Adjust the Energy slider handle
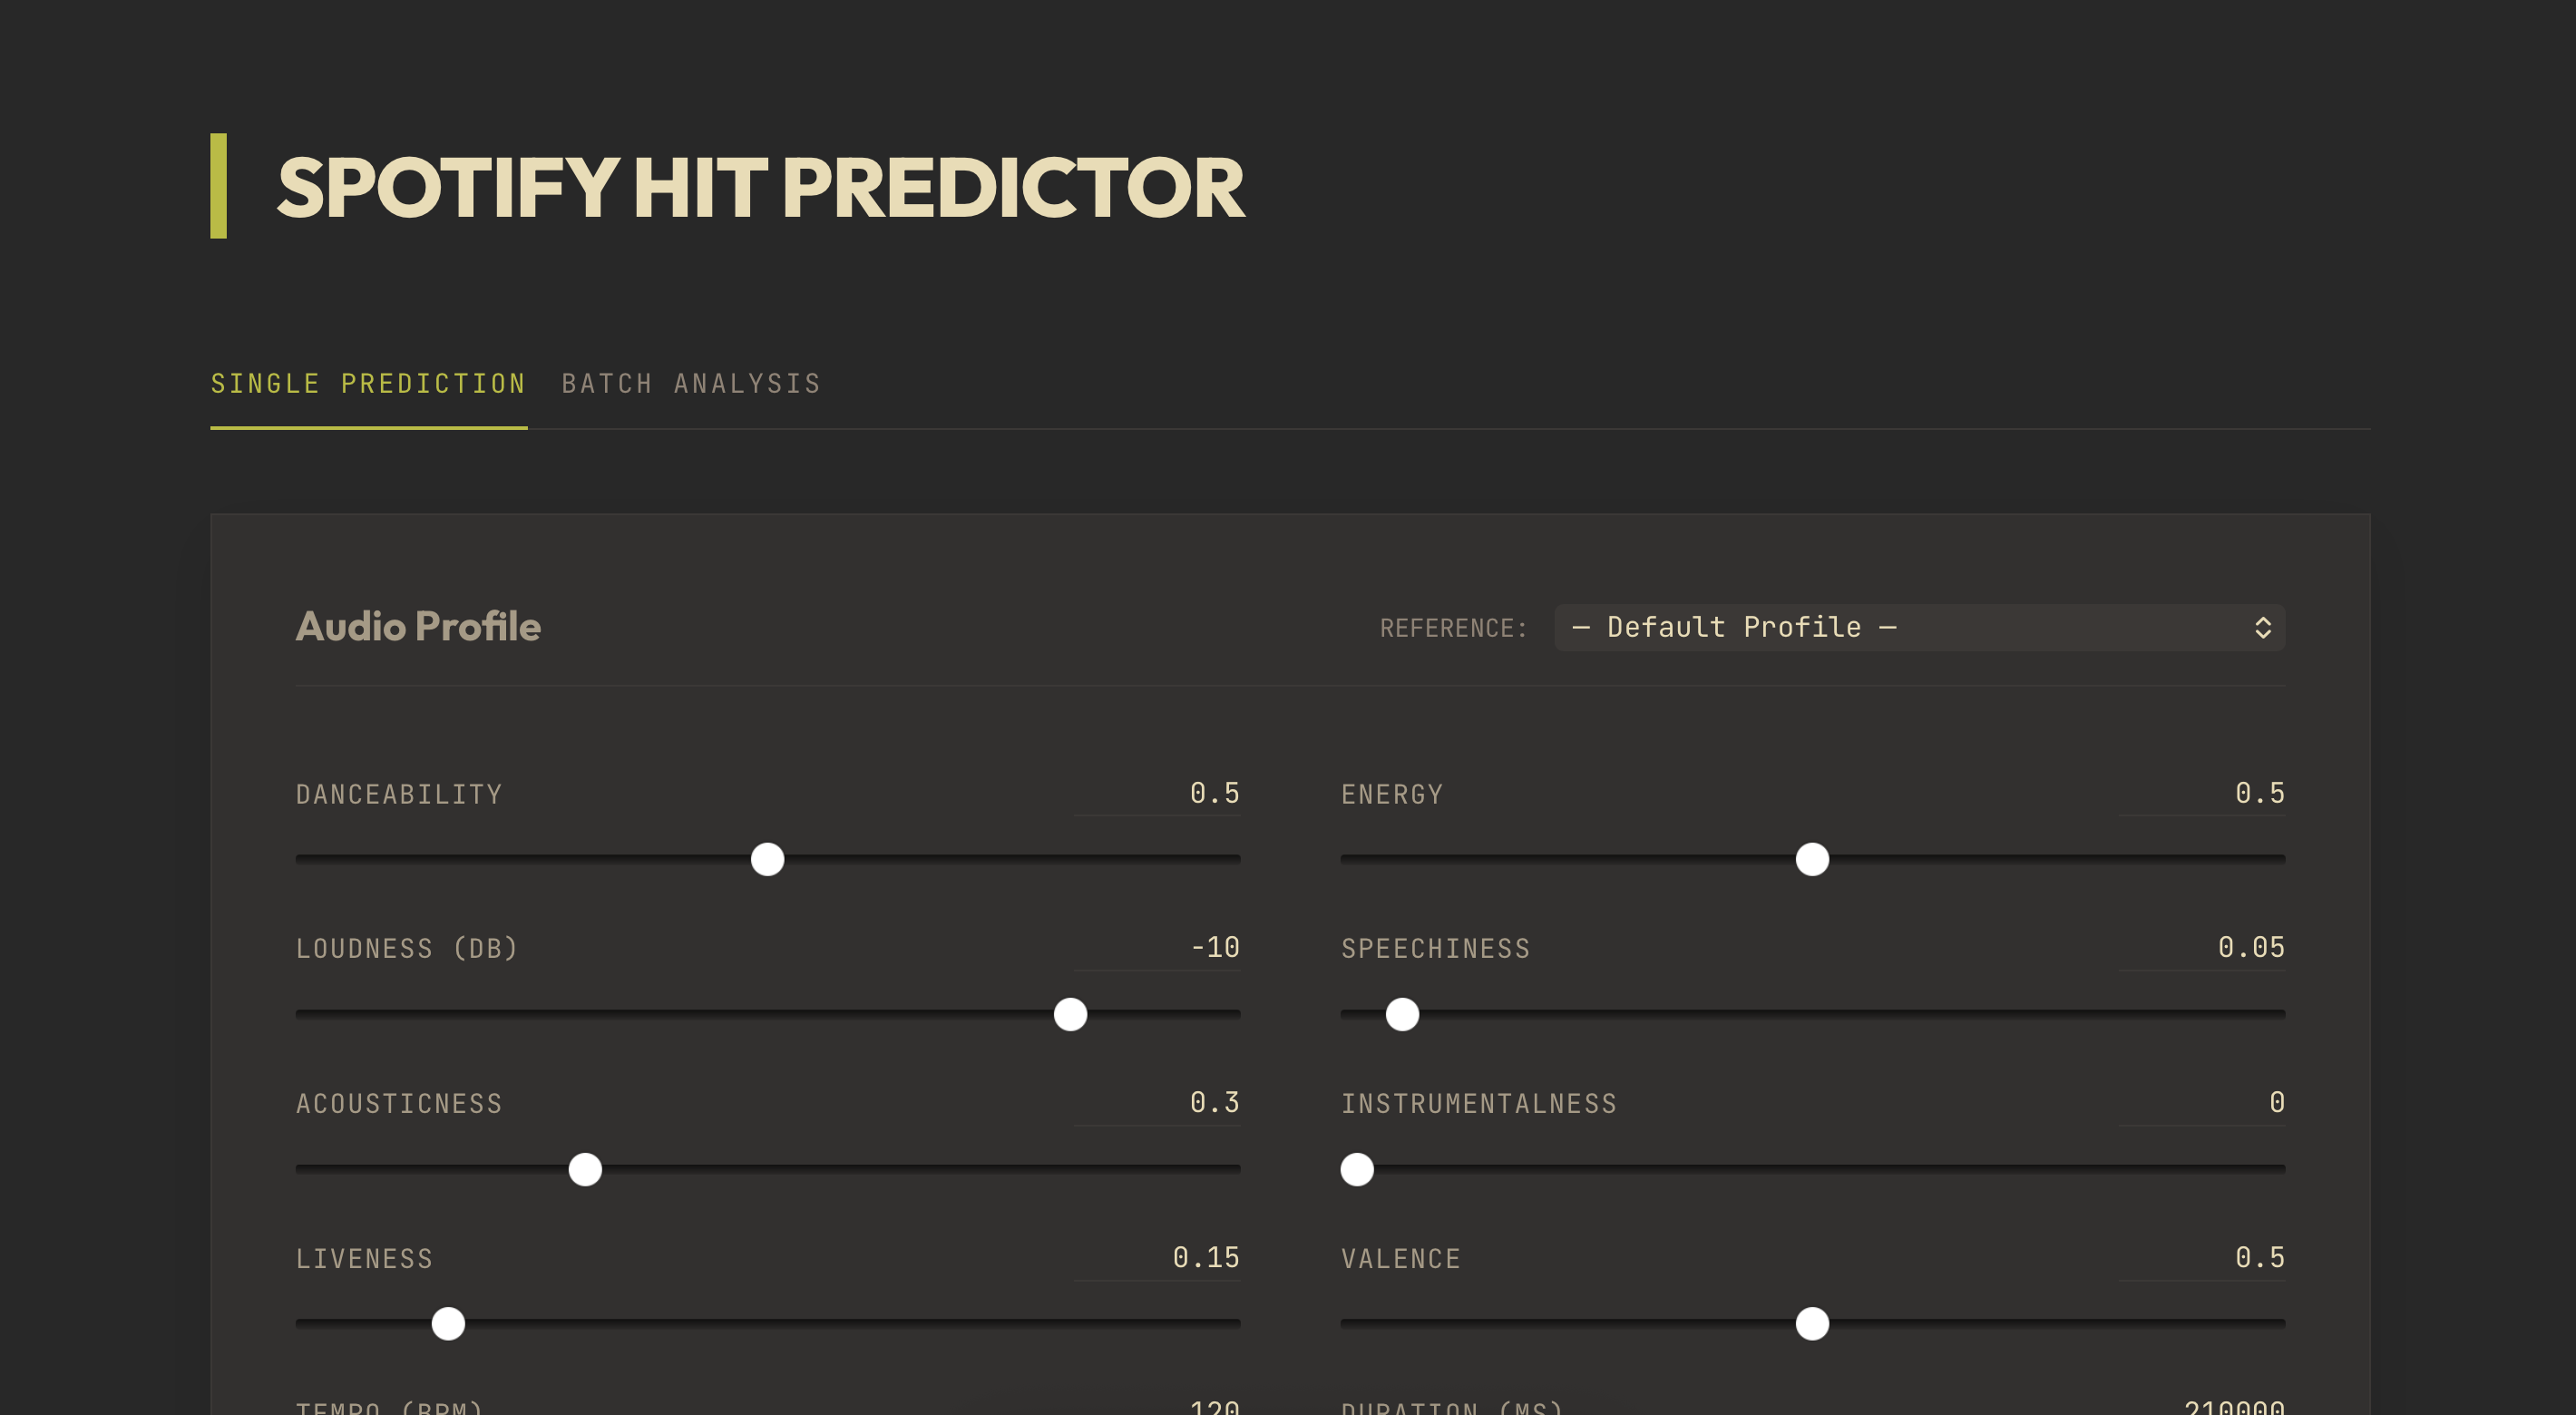 tap(1811, 858)
